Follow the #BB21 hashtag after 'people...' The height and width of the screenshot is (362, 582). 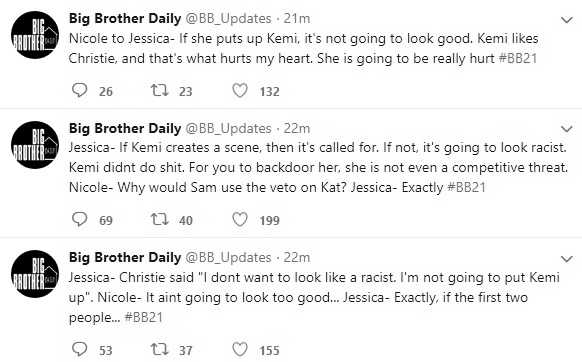[144, 317]
